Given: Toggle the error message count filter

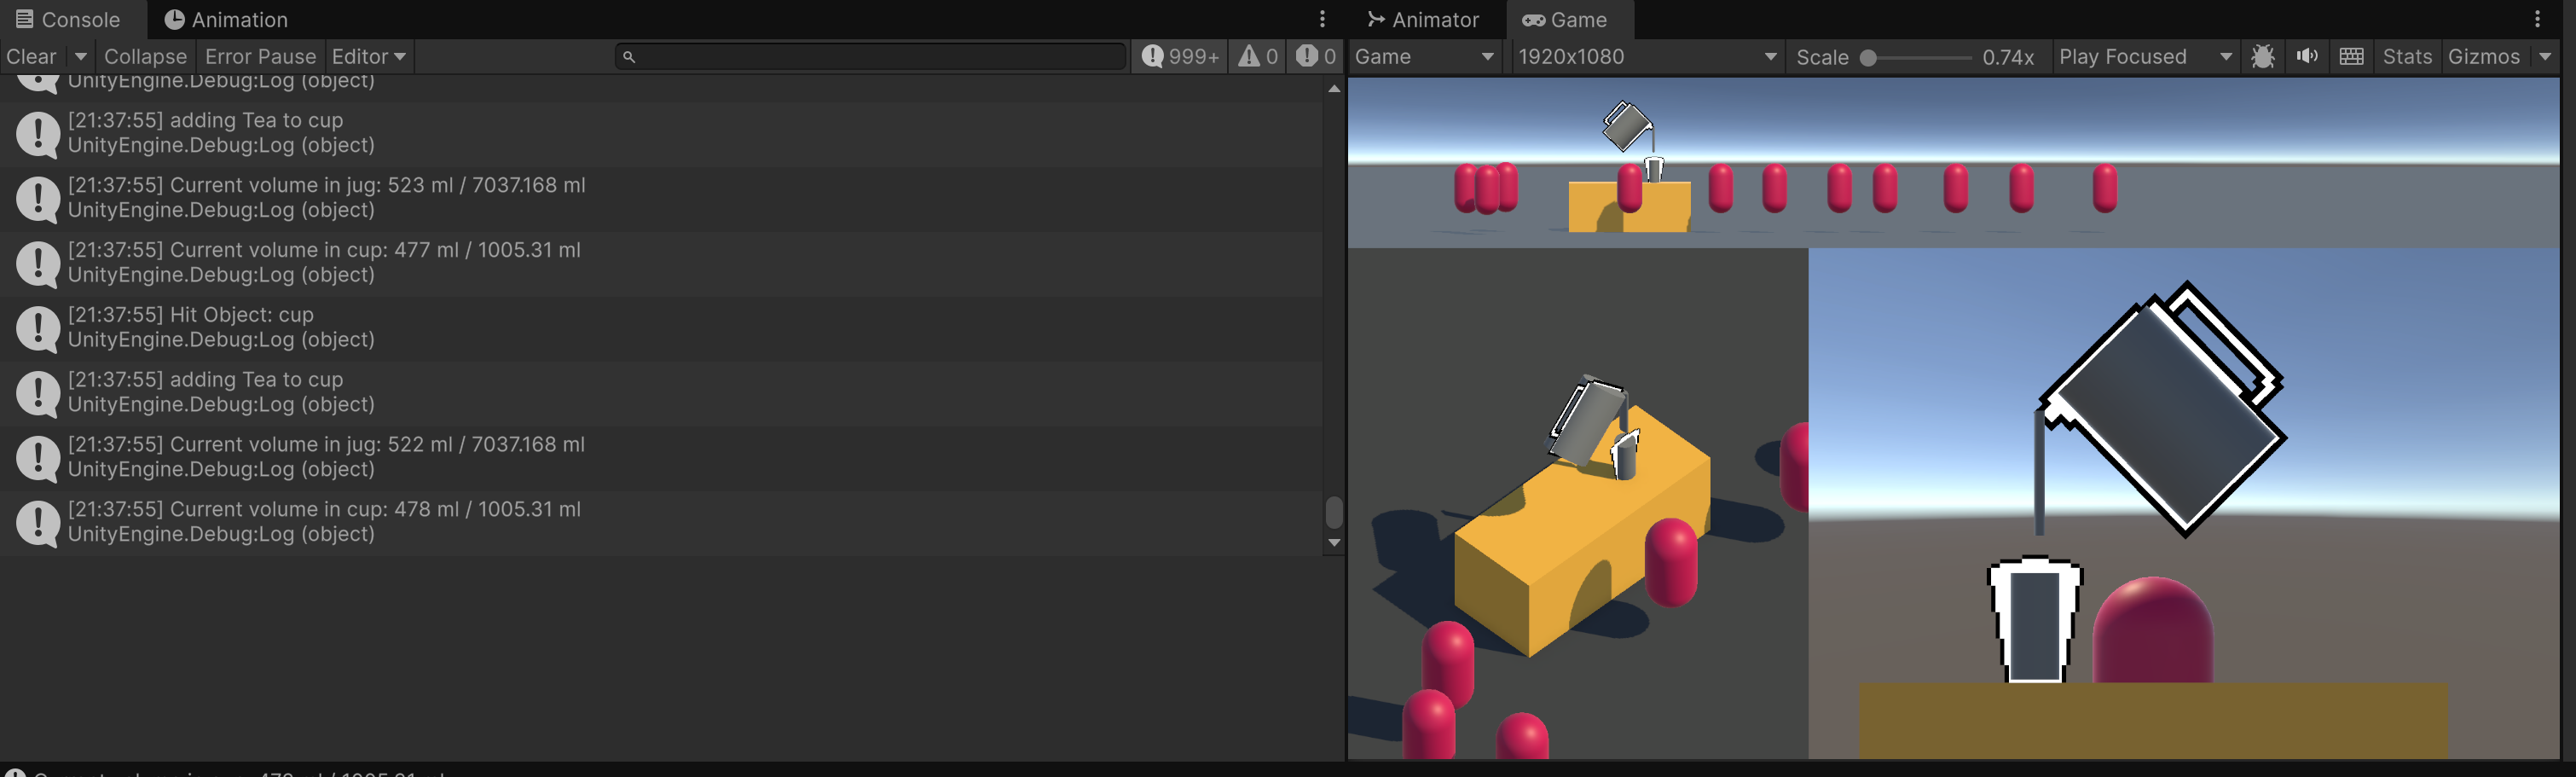Looking at the screenshot, I should (1316, 57).
